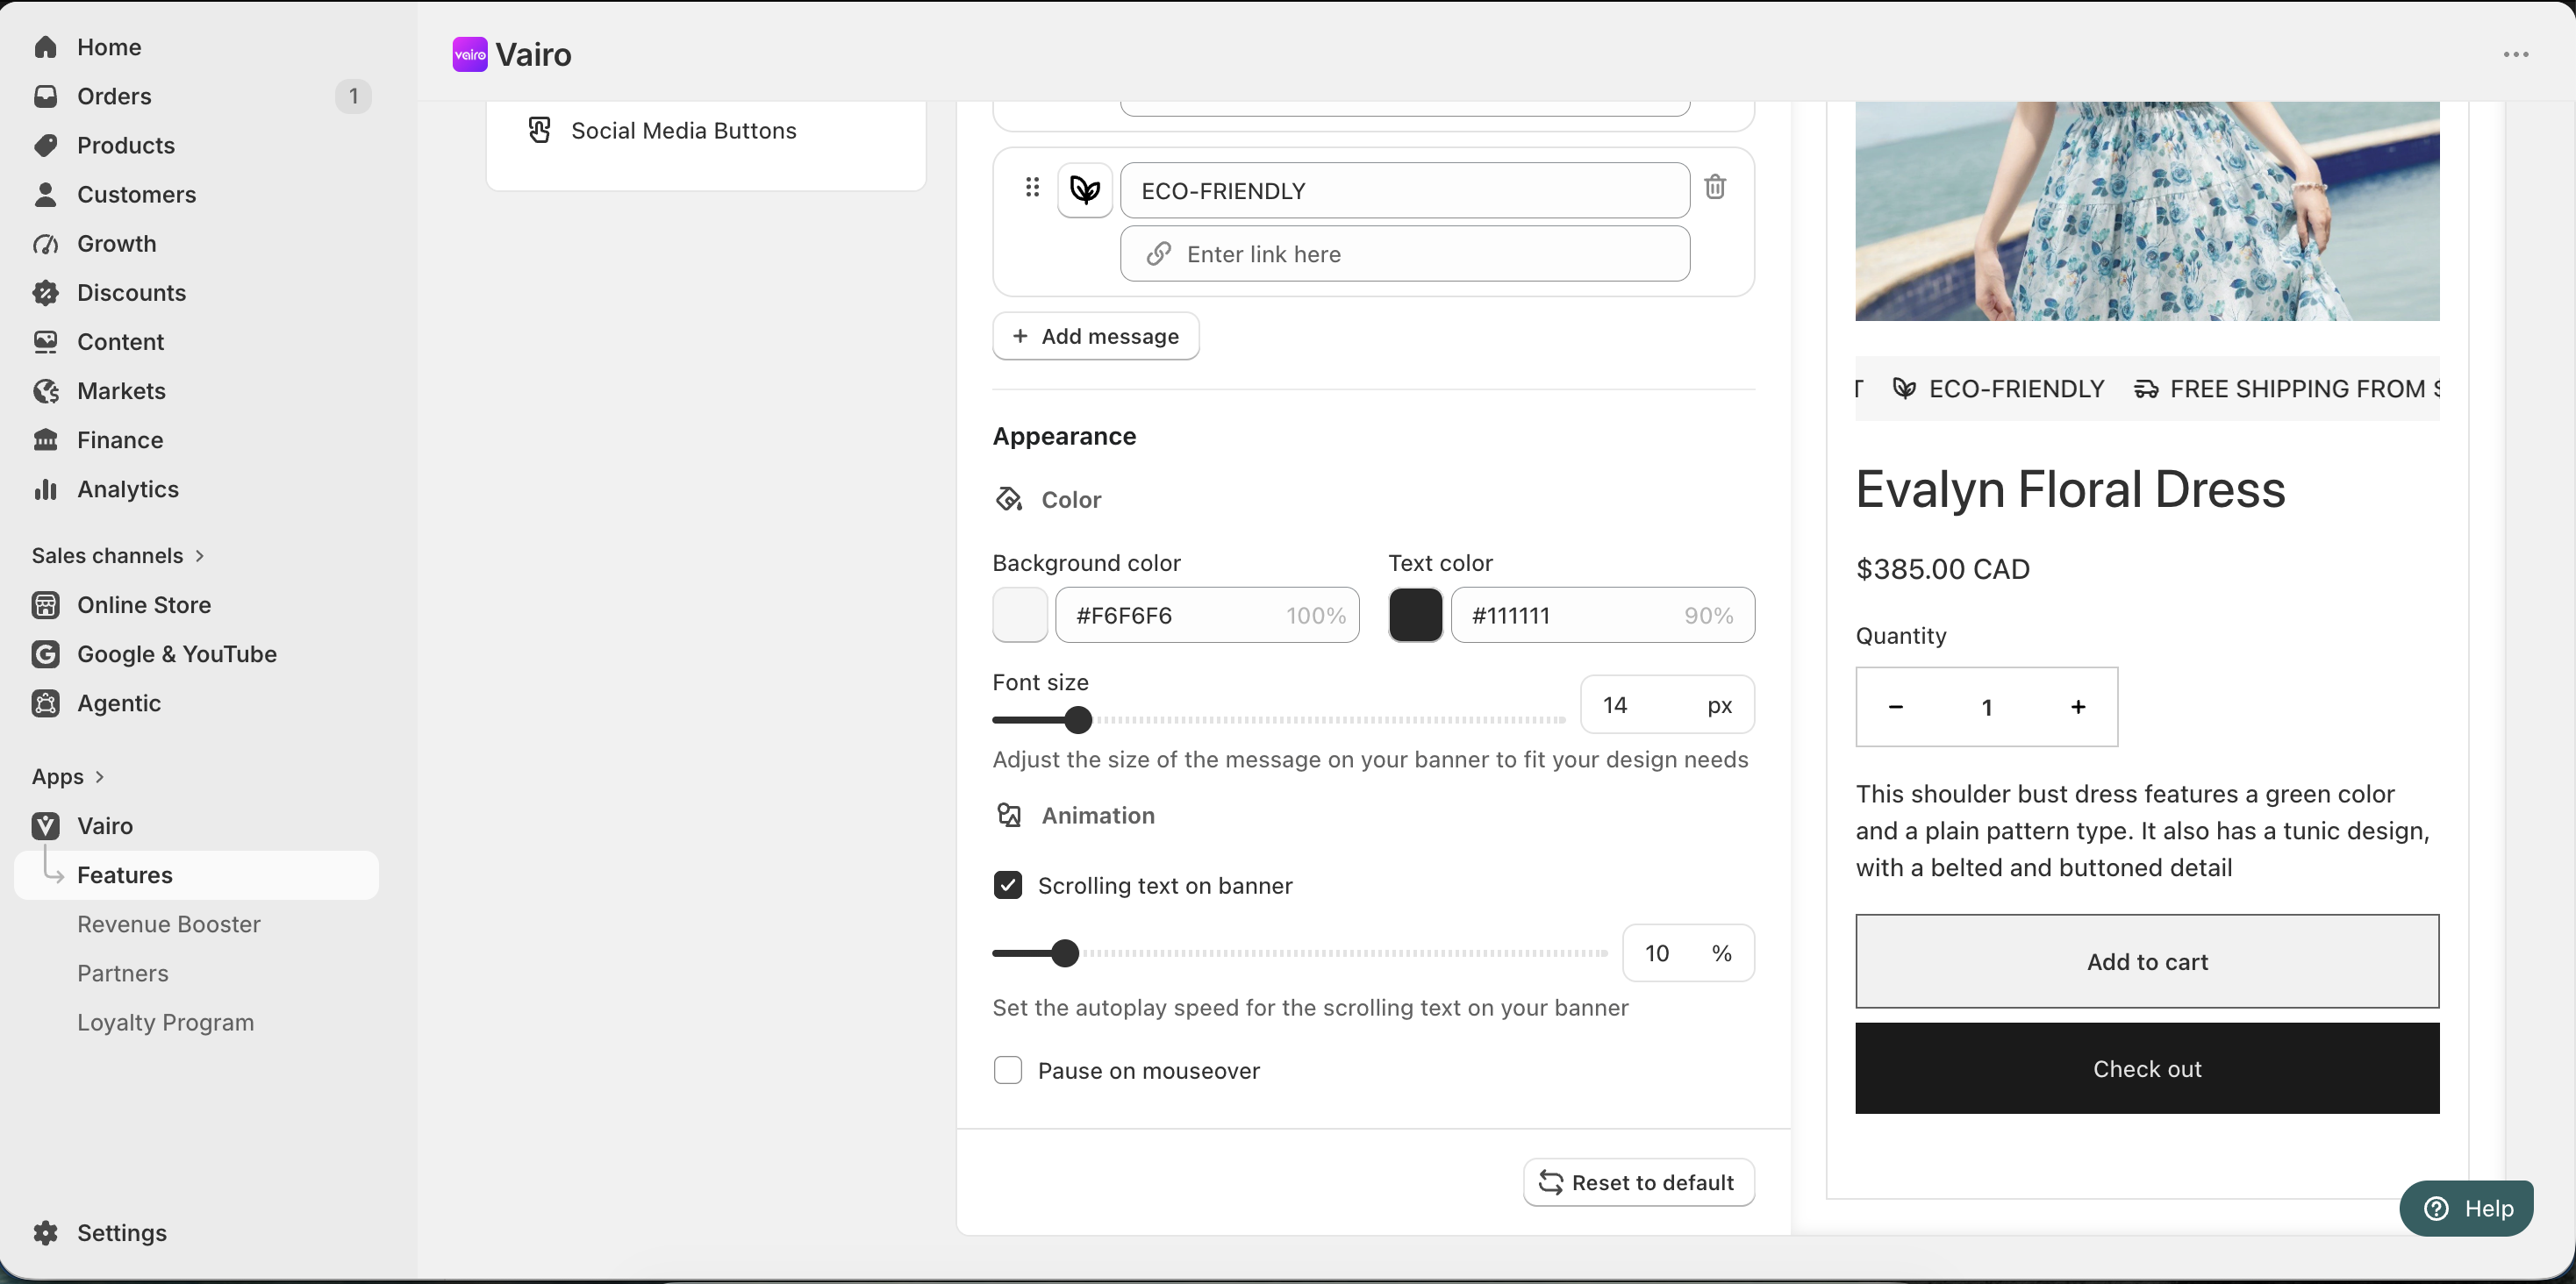Click the Social Media Buttons feature icon
Image resolution: width=2576 pixels, height=1284 pixels.
pyautogui.click(x=539, y=130)
